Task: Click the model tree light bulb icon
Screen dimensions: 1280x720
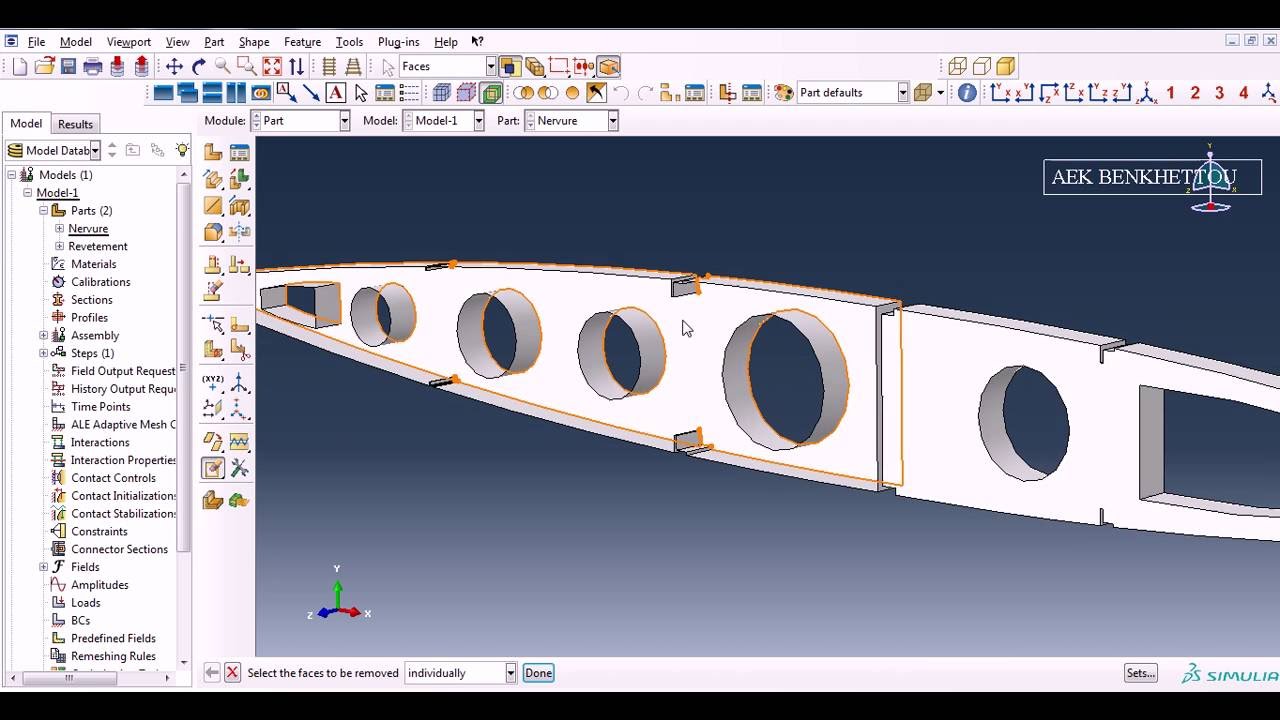Action: pos(182,150)
